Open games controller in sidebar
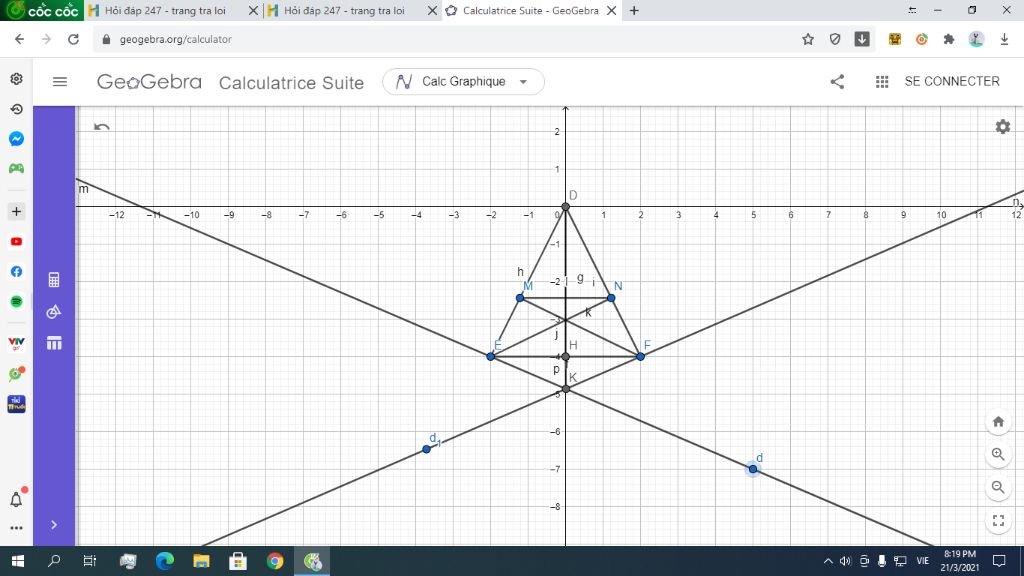 (16, 168)
